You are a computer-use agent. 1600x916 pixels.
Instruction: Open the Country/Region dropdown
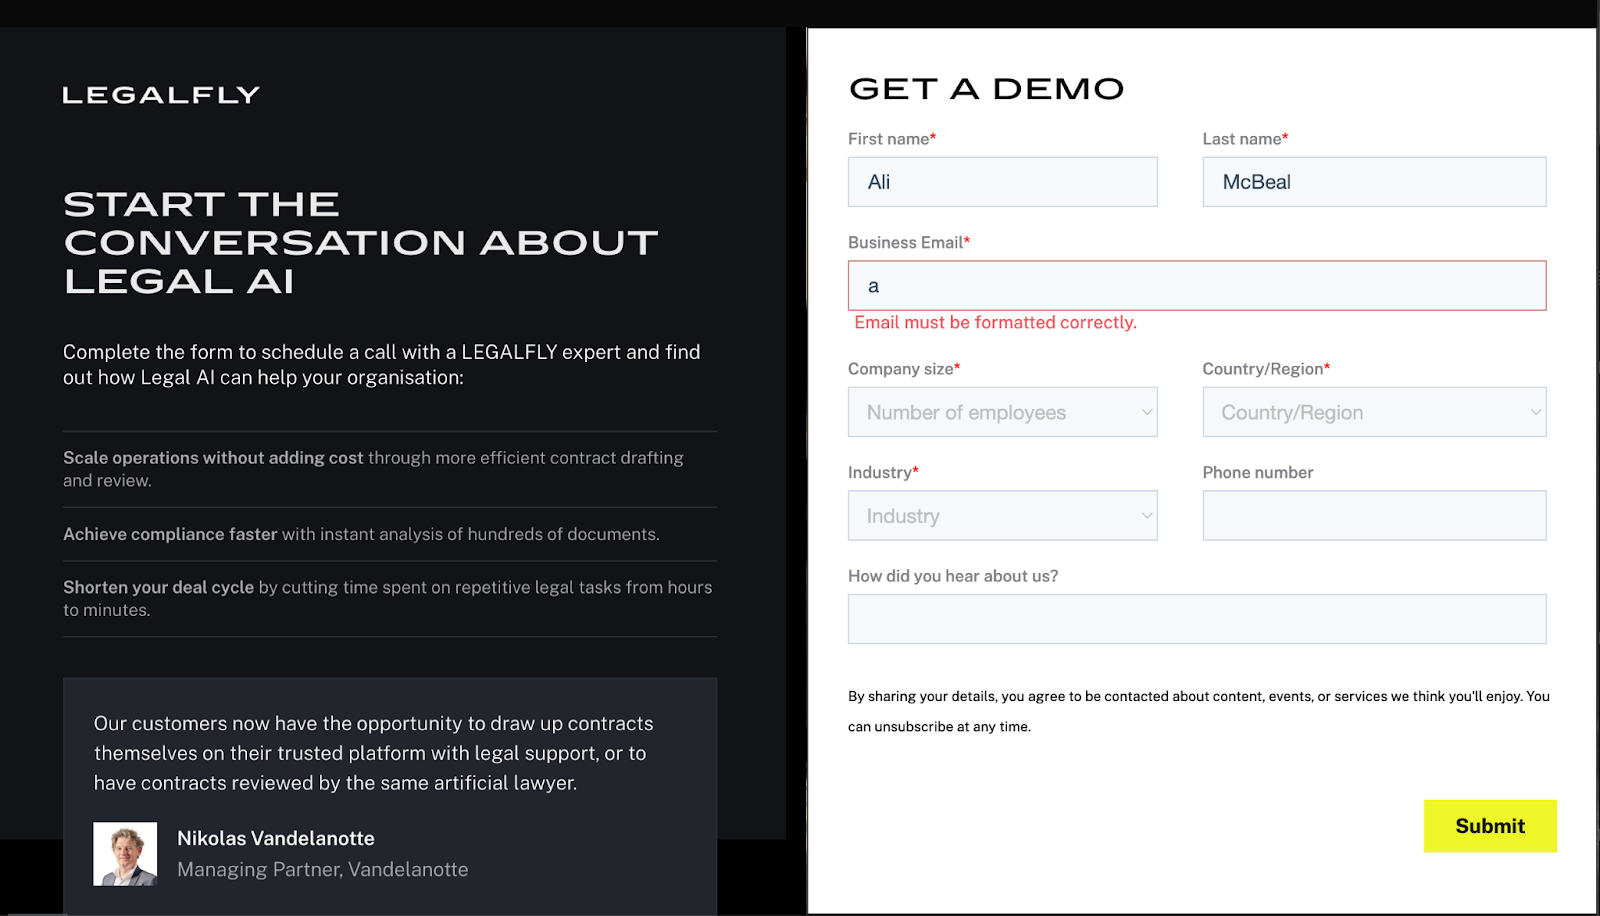point(1373,411)
